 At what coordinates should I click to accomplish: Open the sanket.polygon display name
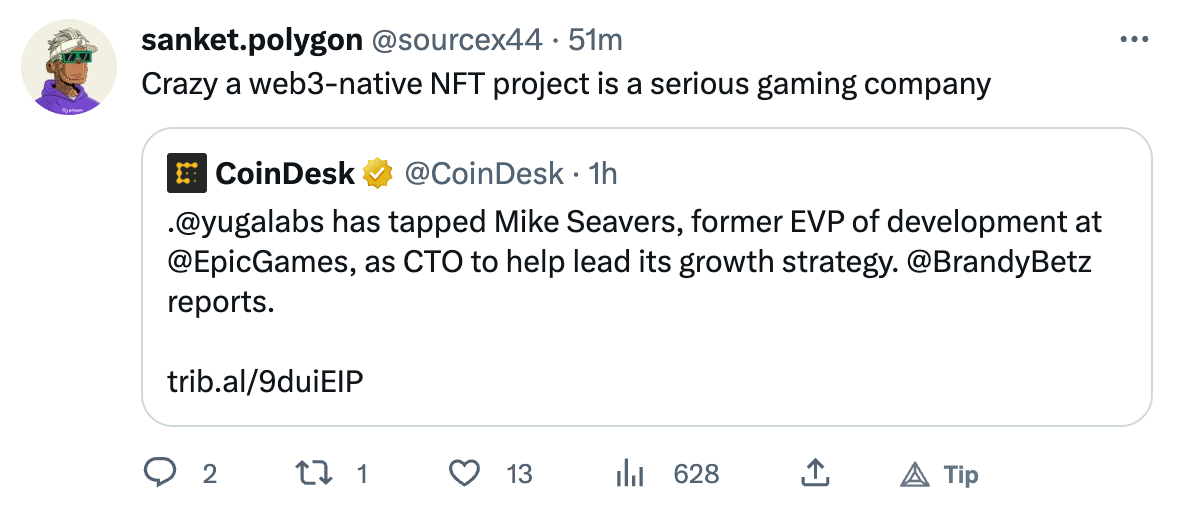point(251,40)
